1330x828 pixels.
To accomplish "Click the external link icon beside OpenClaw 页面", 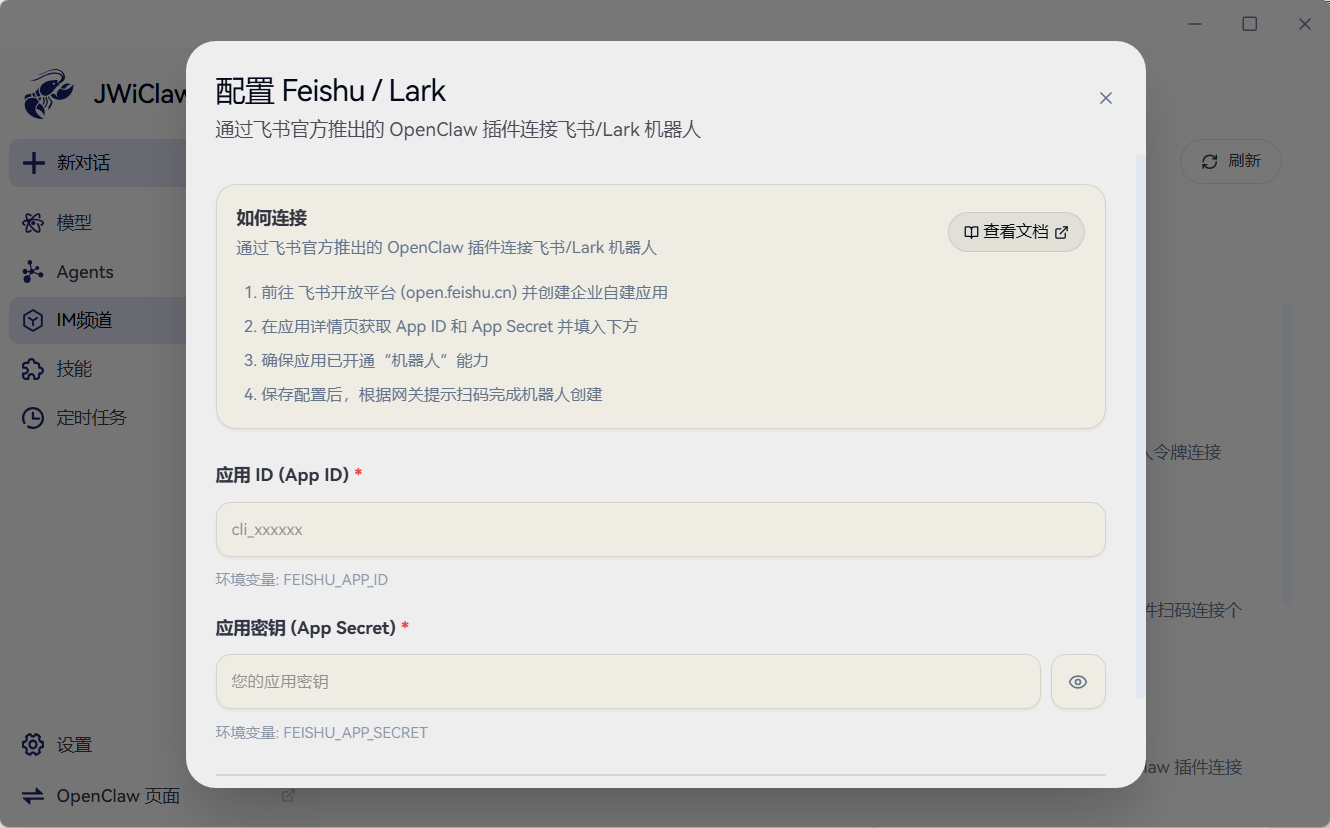I will coord(288,796).
